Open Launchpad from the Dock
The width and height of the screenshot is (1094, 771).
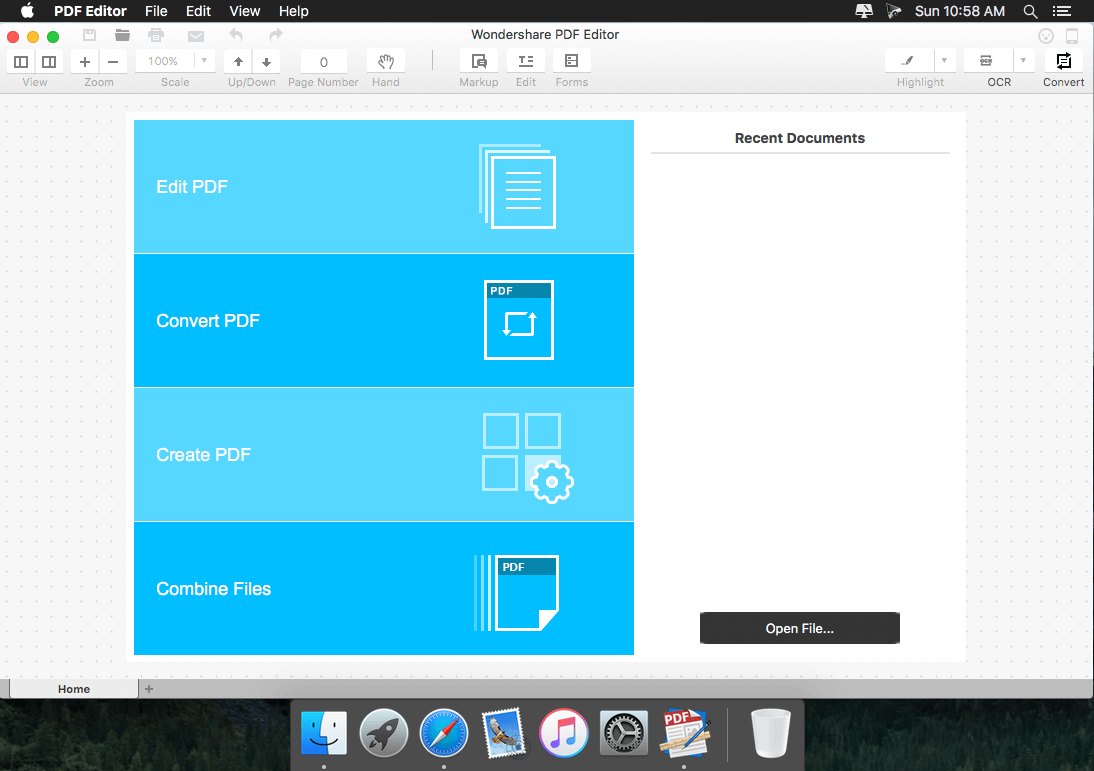(x=384, y=733)
